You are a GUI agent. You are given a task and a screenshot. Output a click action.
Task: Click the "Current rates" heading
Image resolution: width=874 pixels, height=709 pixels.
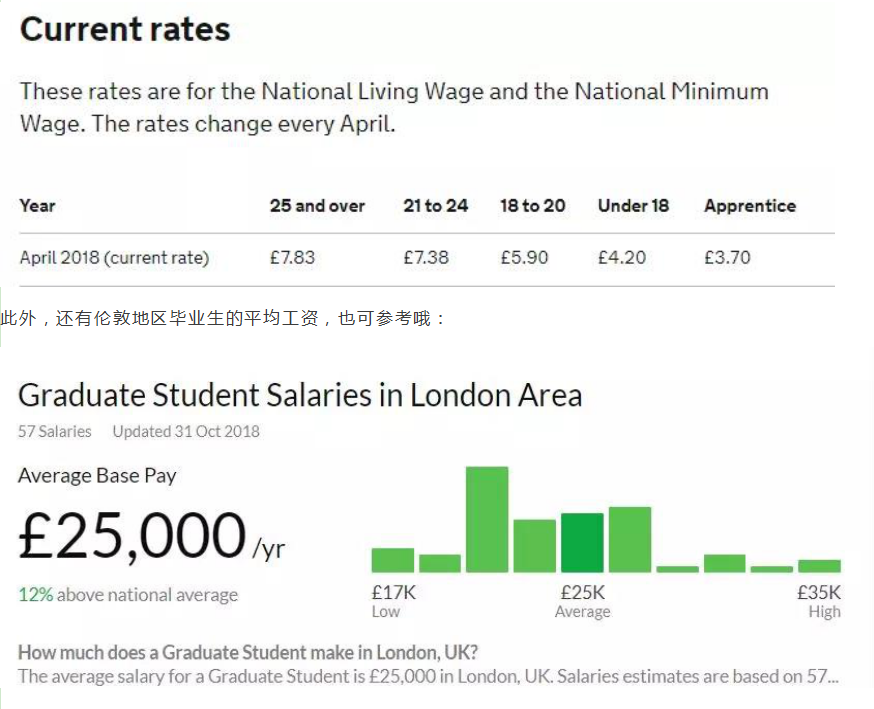125,30
